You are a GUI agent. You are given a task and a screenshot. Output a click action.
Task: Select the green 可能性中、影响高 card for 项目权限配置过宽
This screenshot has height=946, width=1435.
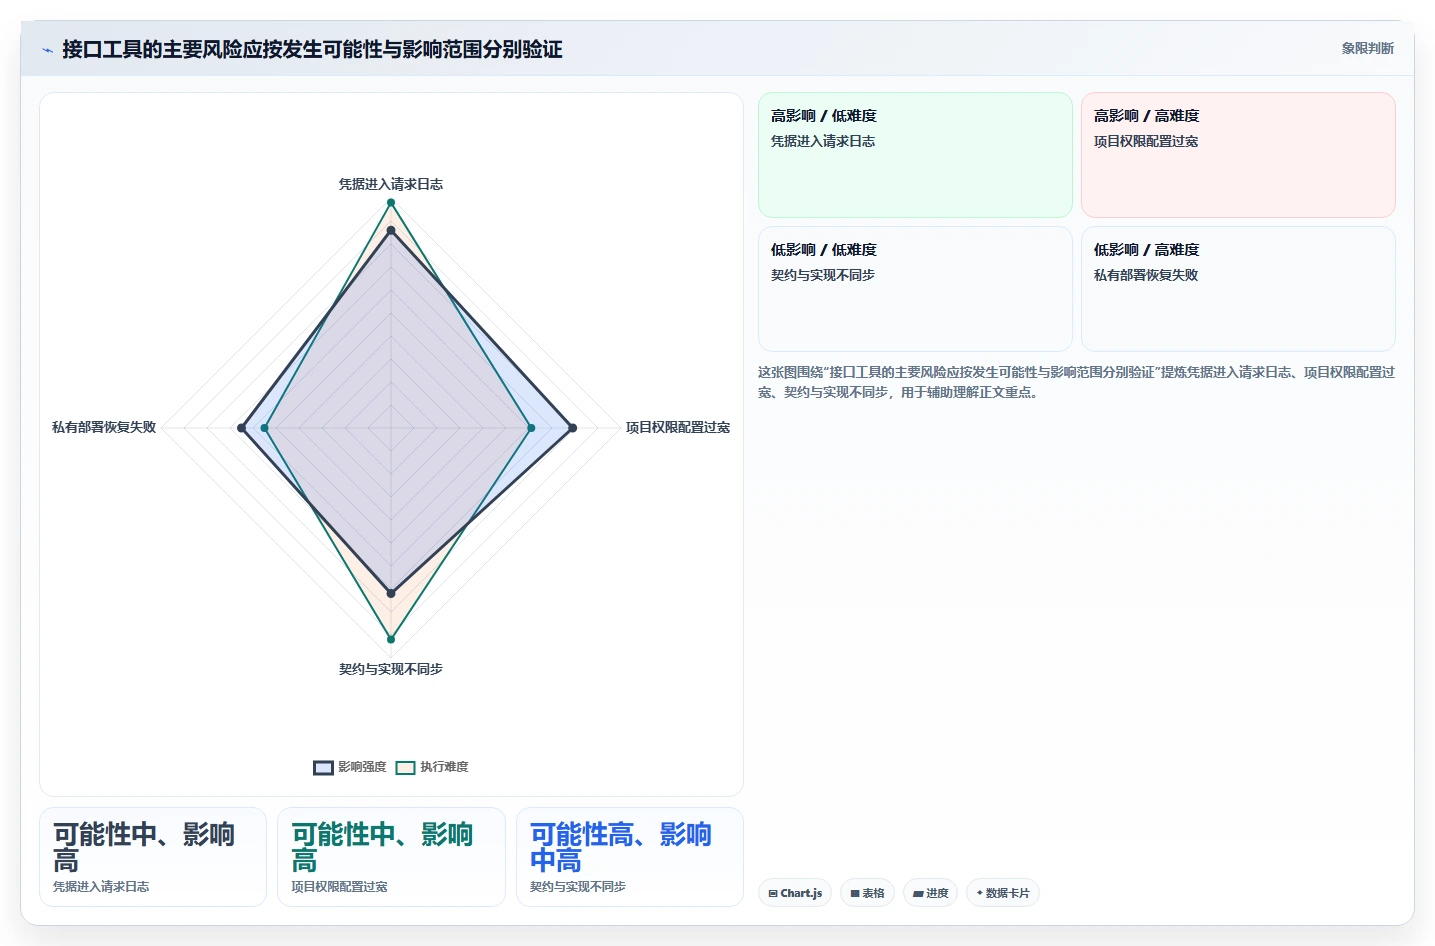pos(391,857)
